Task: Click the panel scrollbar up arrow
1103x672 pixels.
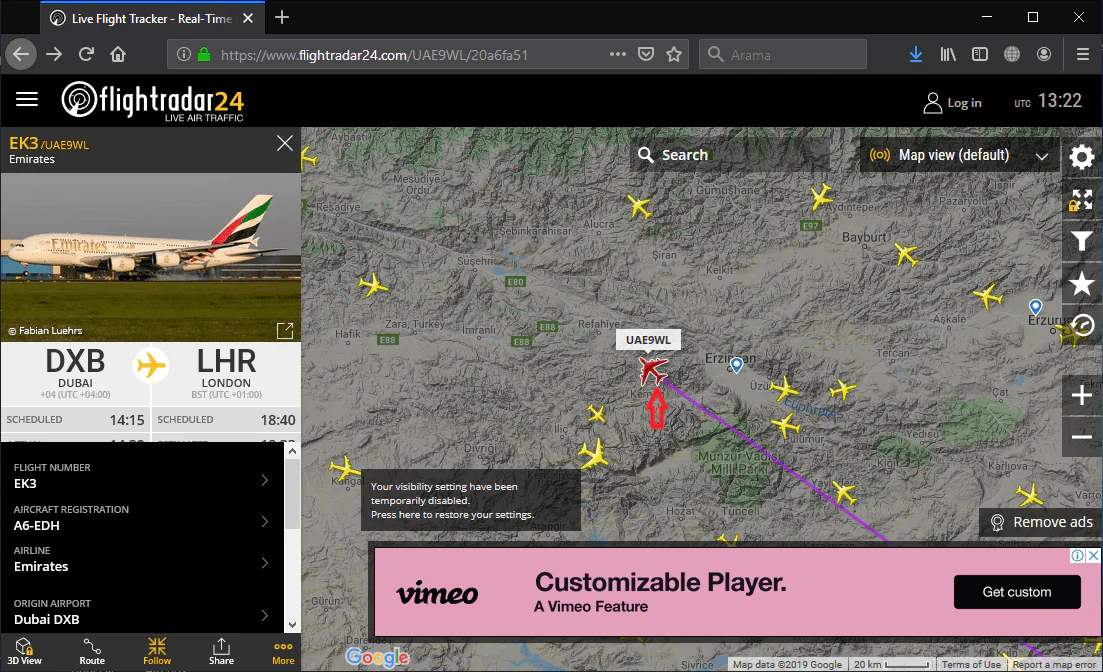Action: 293,450
